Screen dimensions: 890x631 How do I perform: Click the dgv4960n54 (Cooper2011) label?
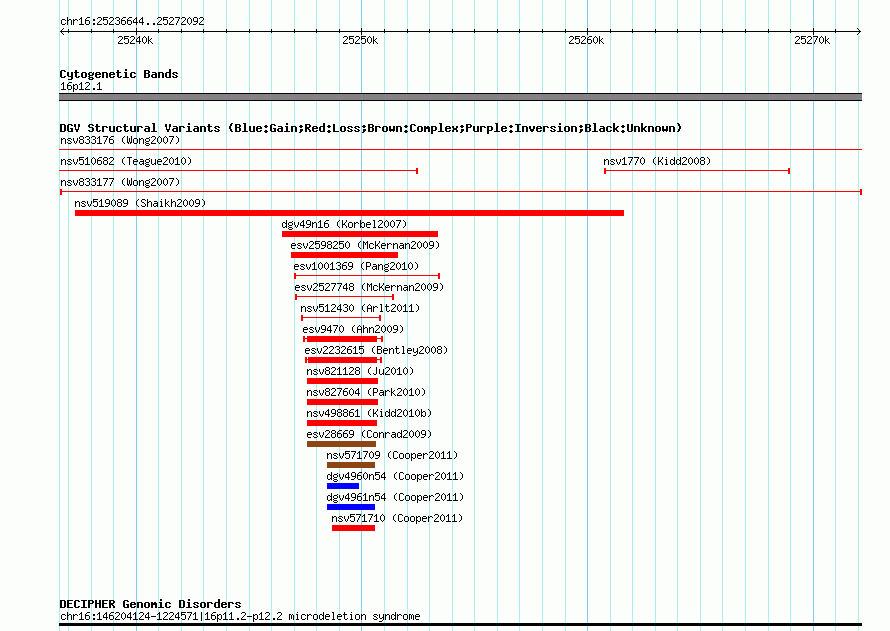point(395,476)
